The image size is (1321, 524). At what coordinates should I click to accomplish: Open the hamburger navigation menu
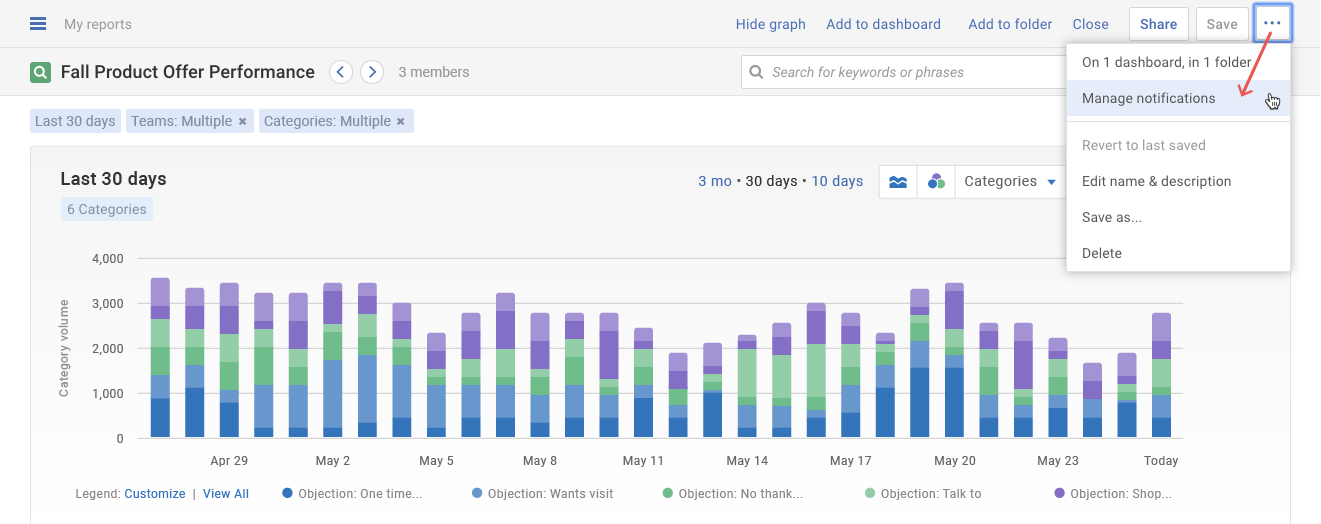click(38, 24)
